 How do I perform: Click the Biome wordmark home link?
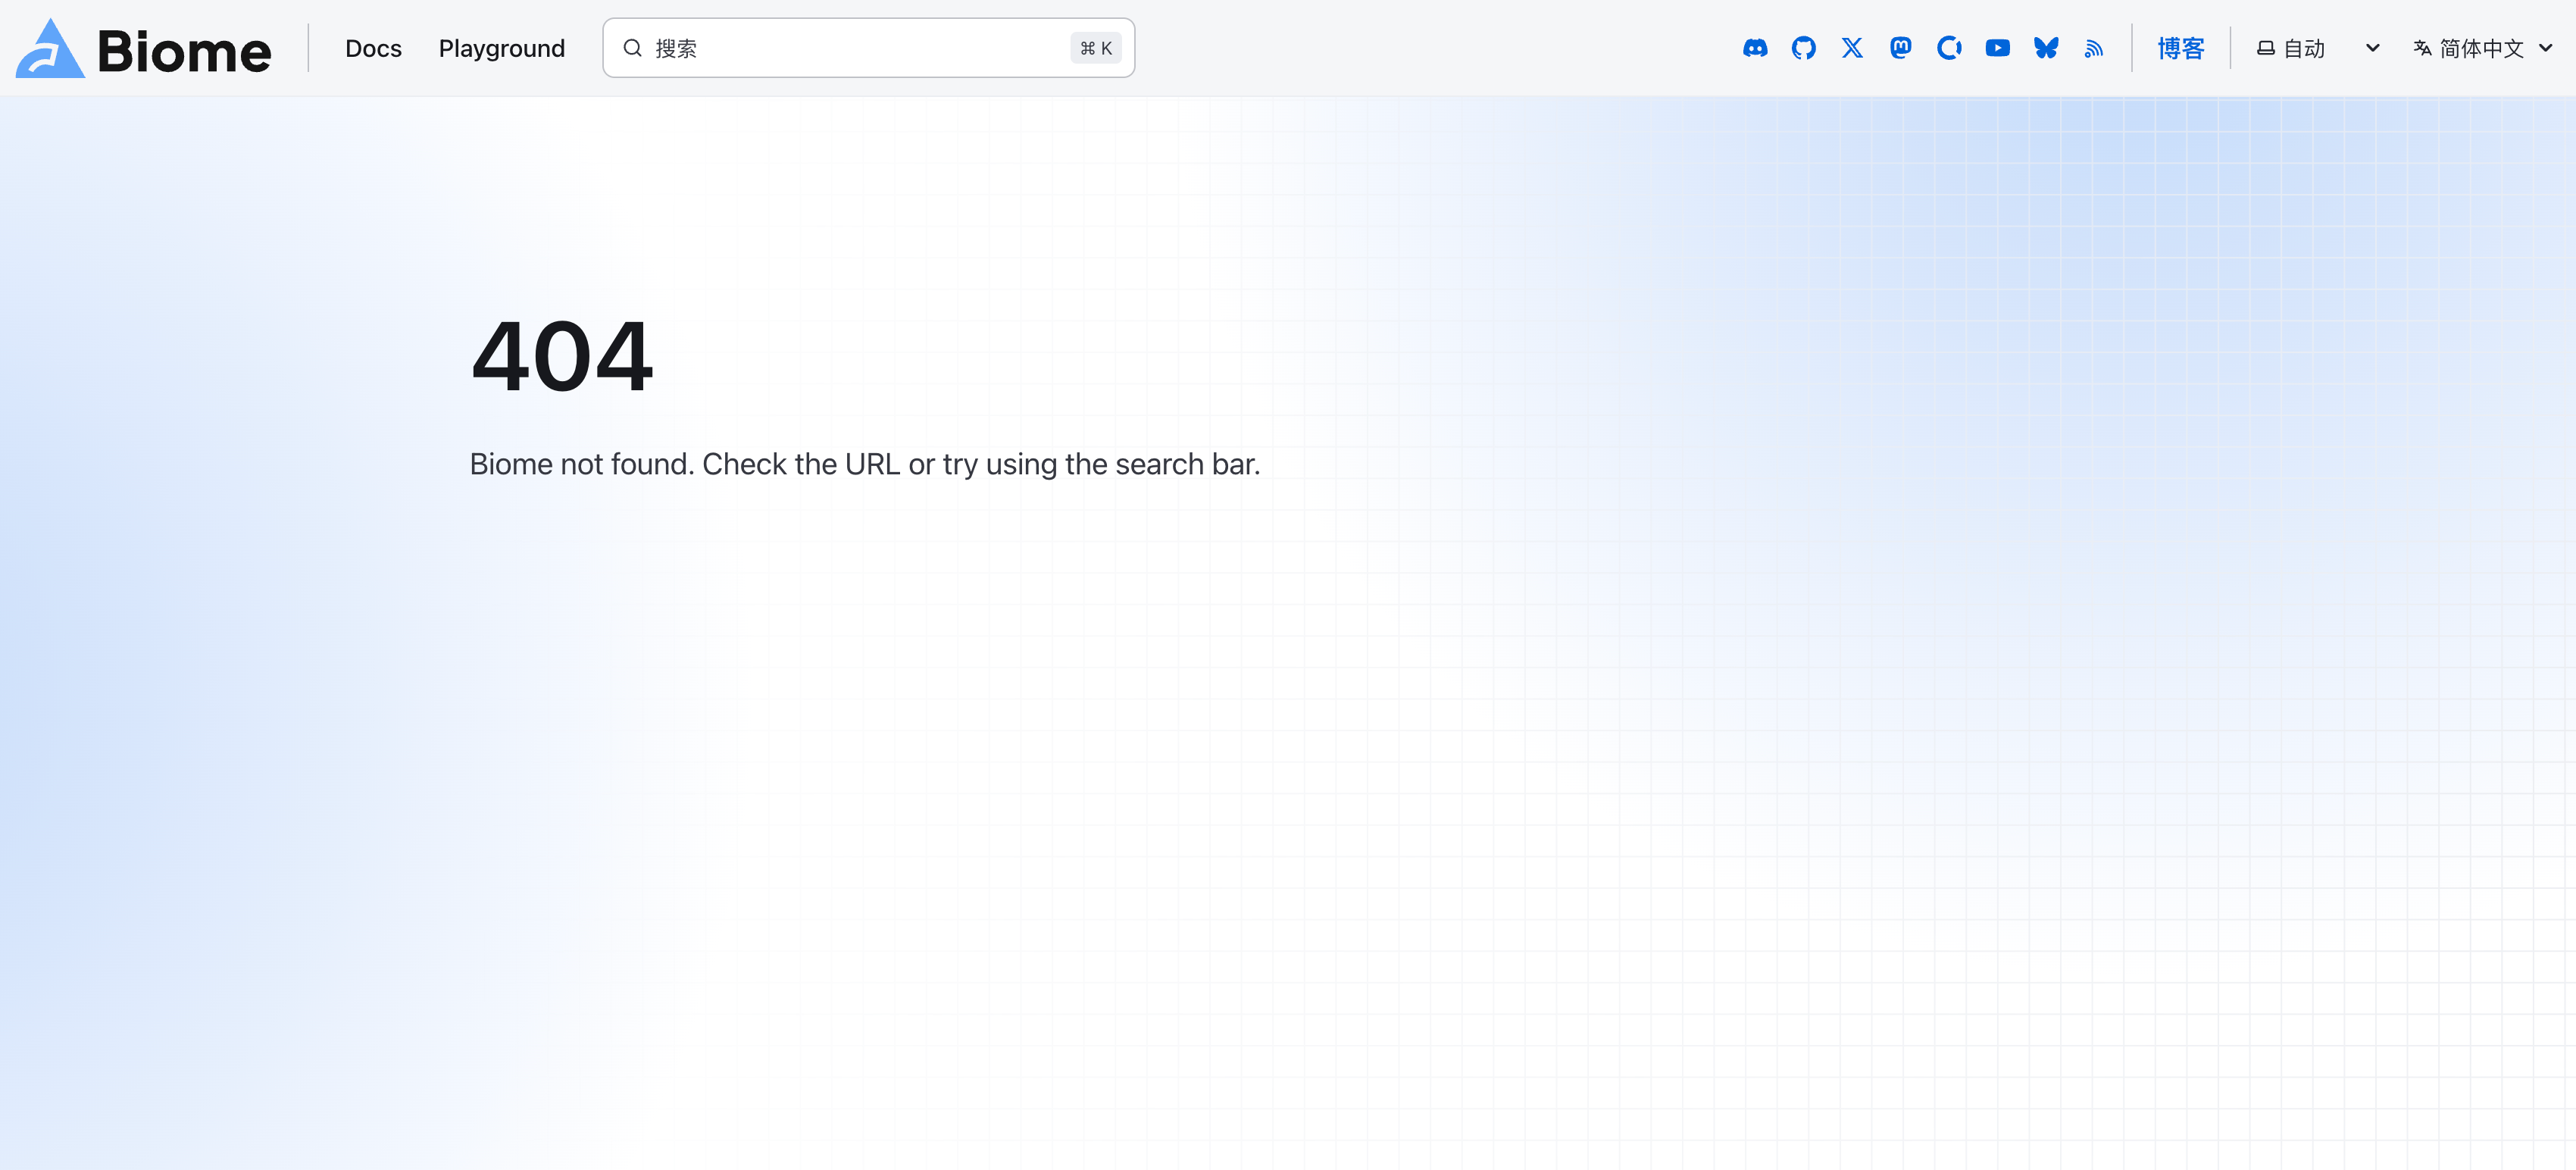(184, 50)
